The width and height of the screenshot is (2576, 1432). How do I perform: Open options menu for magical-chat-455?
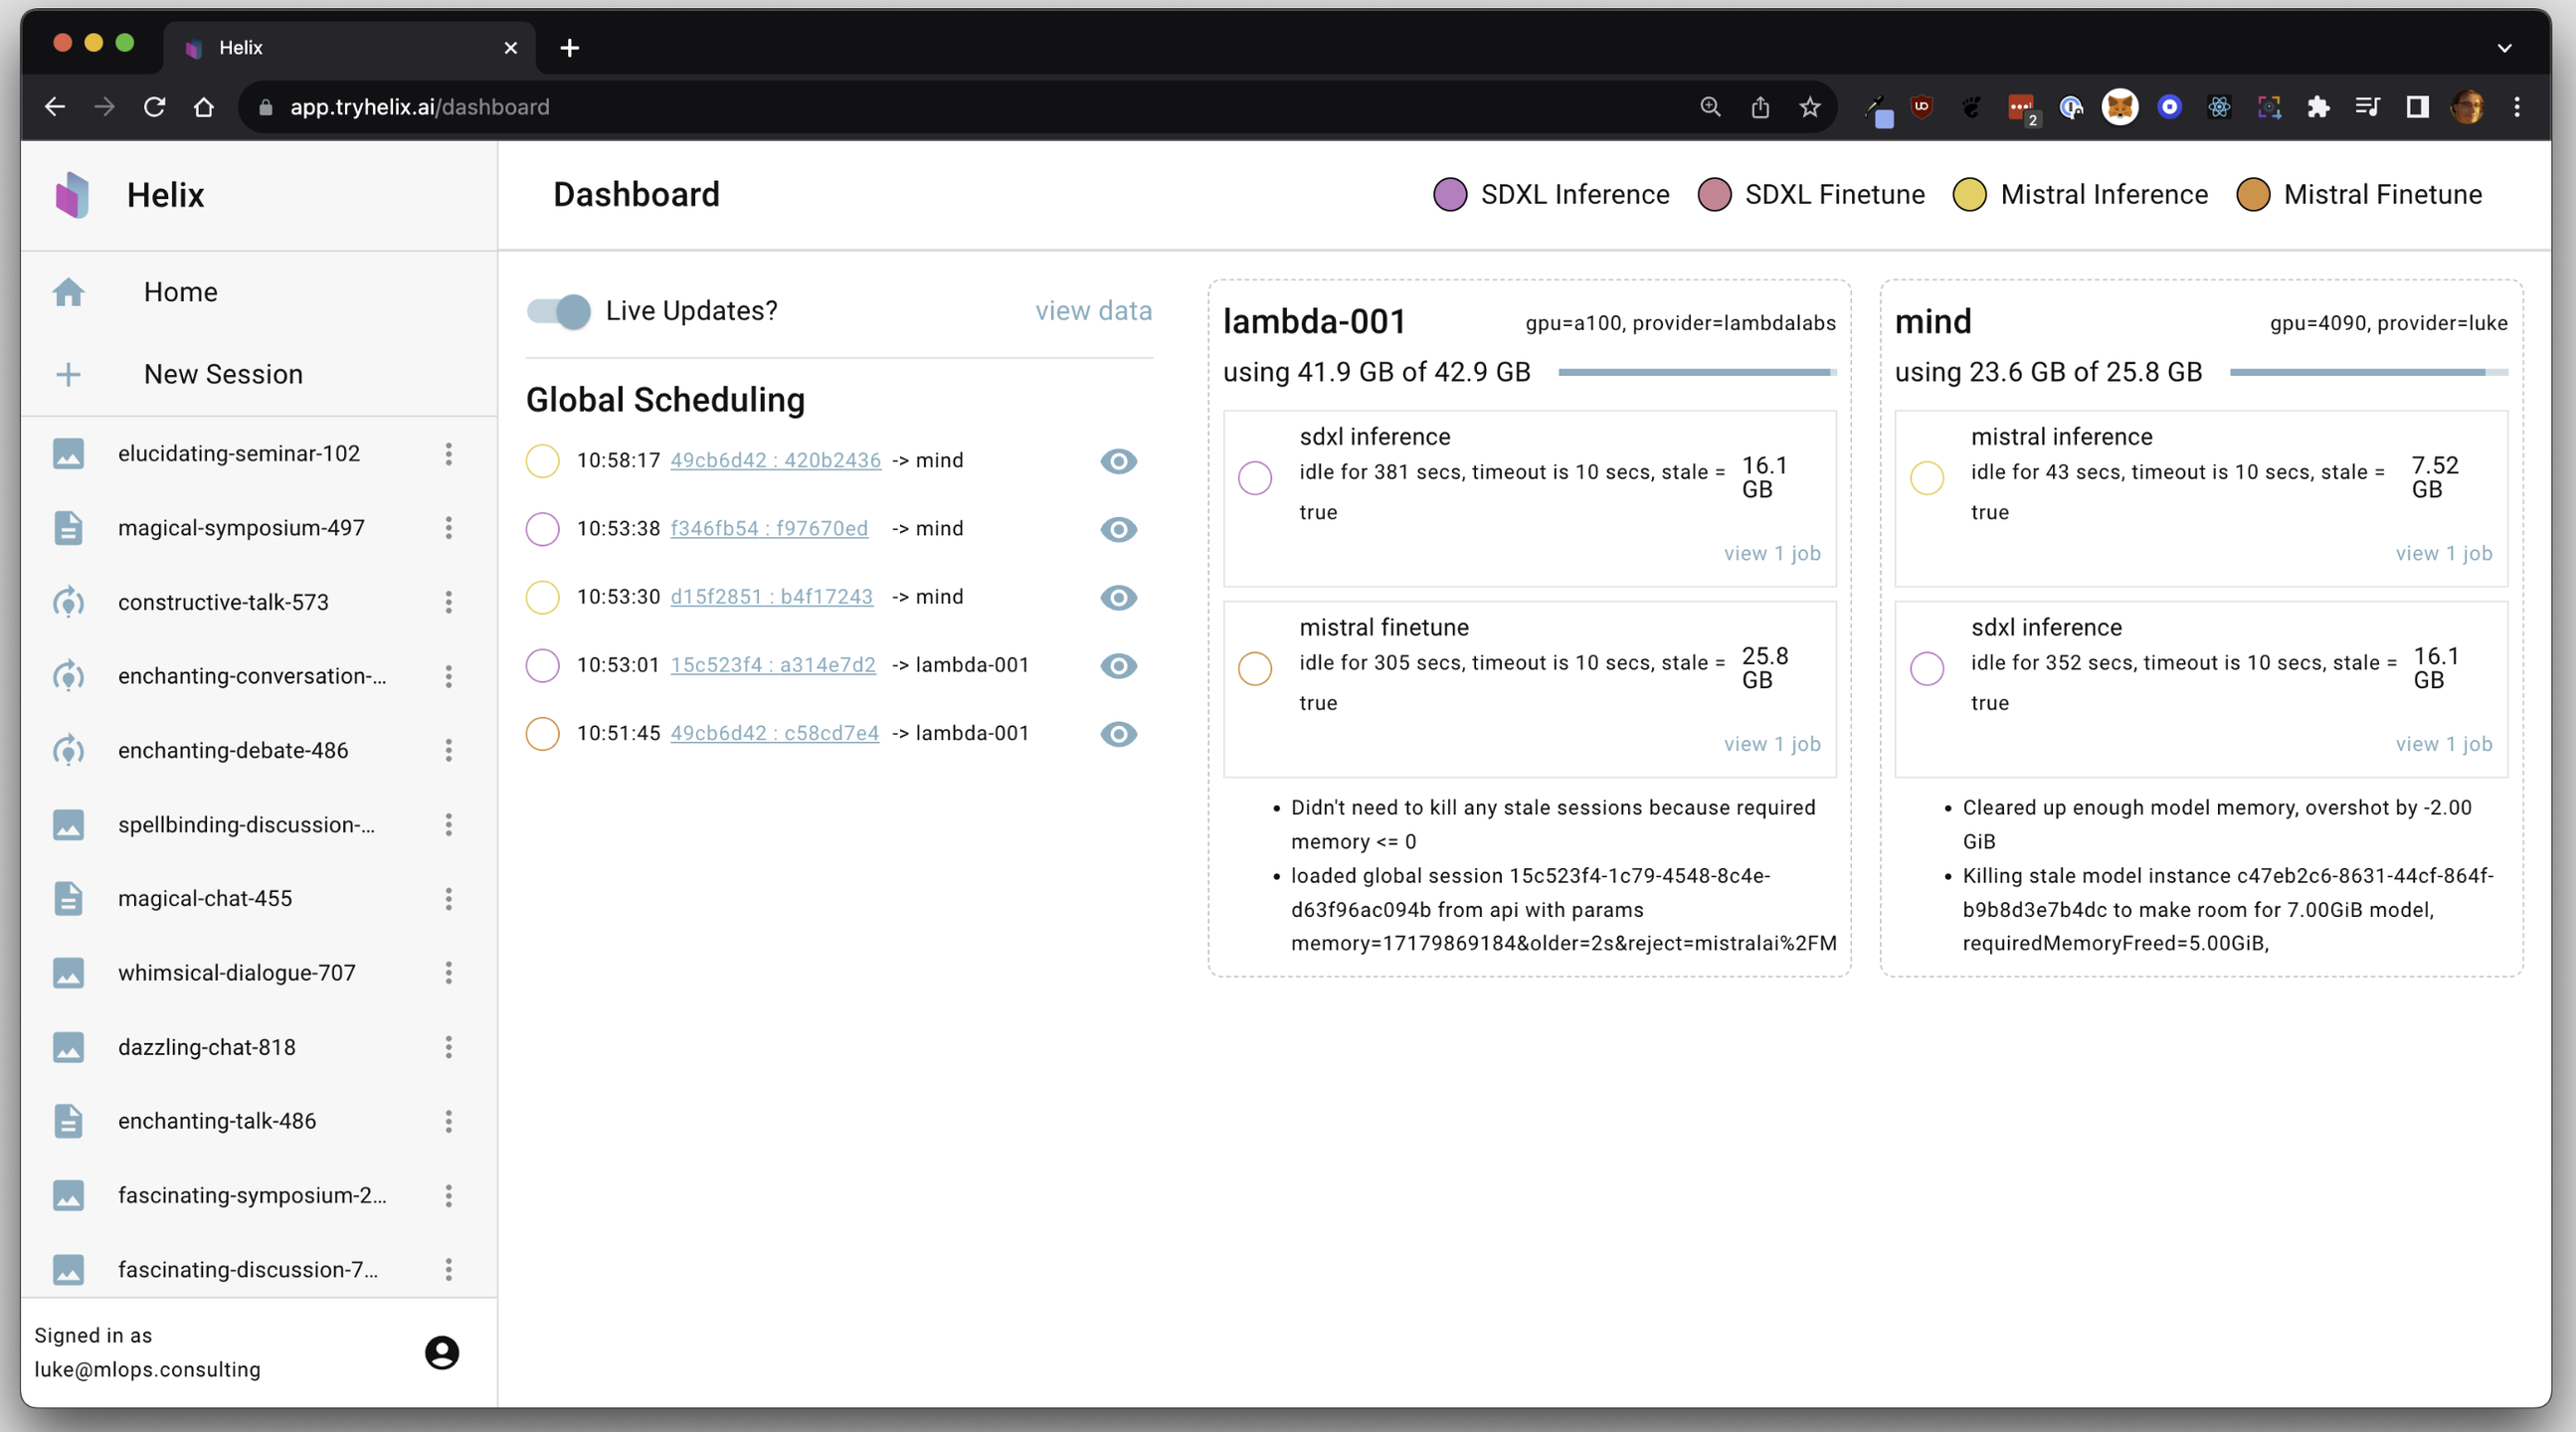pyautogui.click(x=448, y=898)
